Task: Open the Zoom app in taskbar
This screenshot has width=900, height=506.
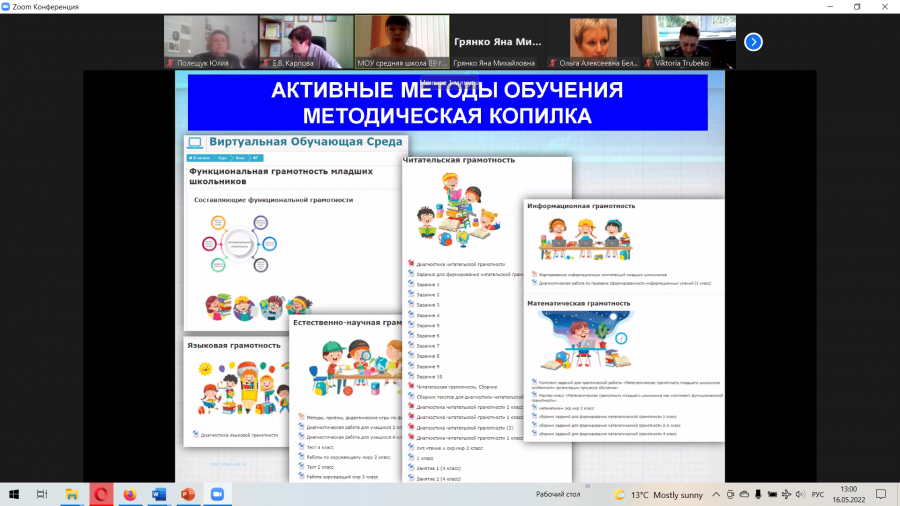Action: 217,494
